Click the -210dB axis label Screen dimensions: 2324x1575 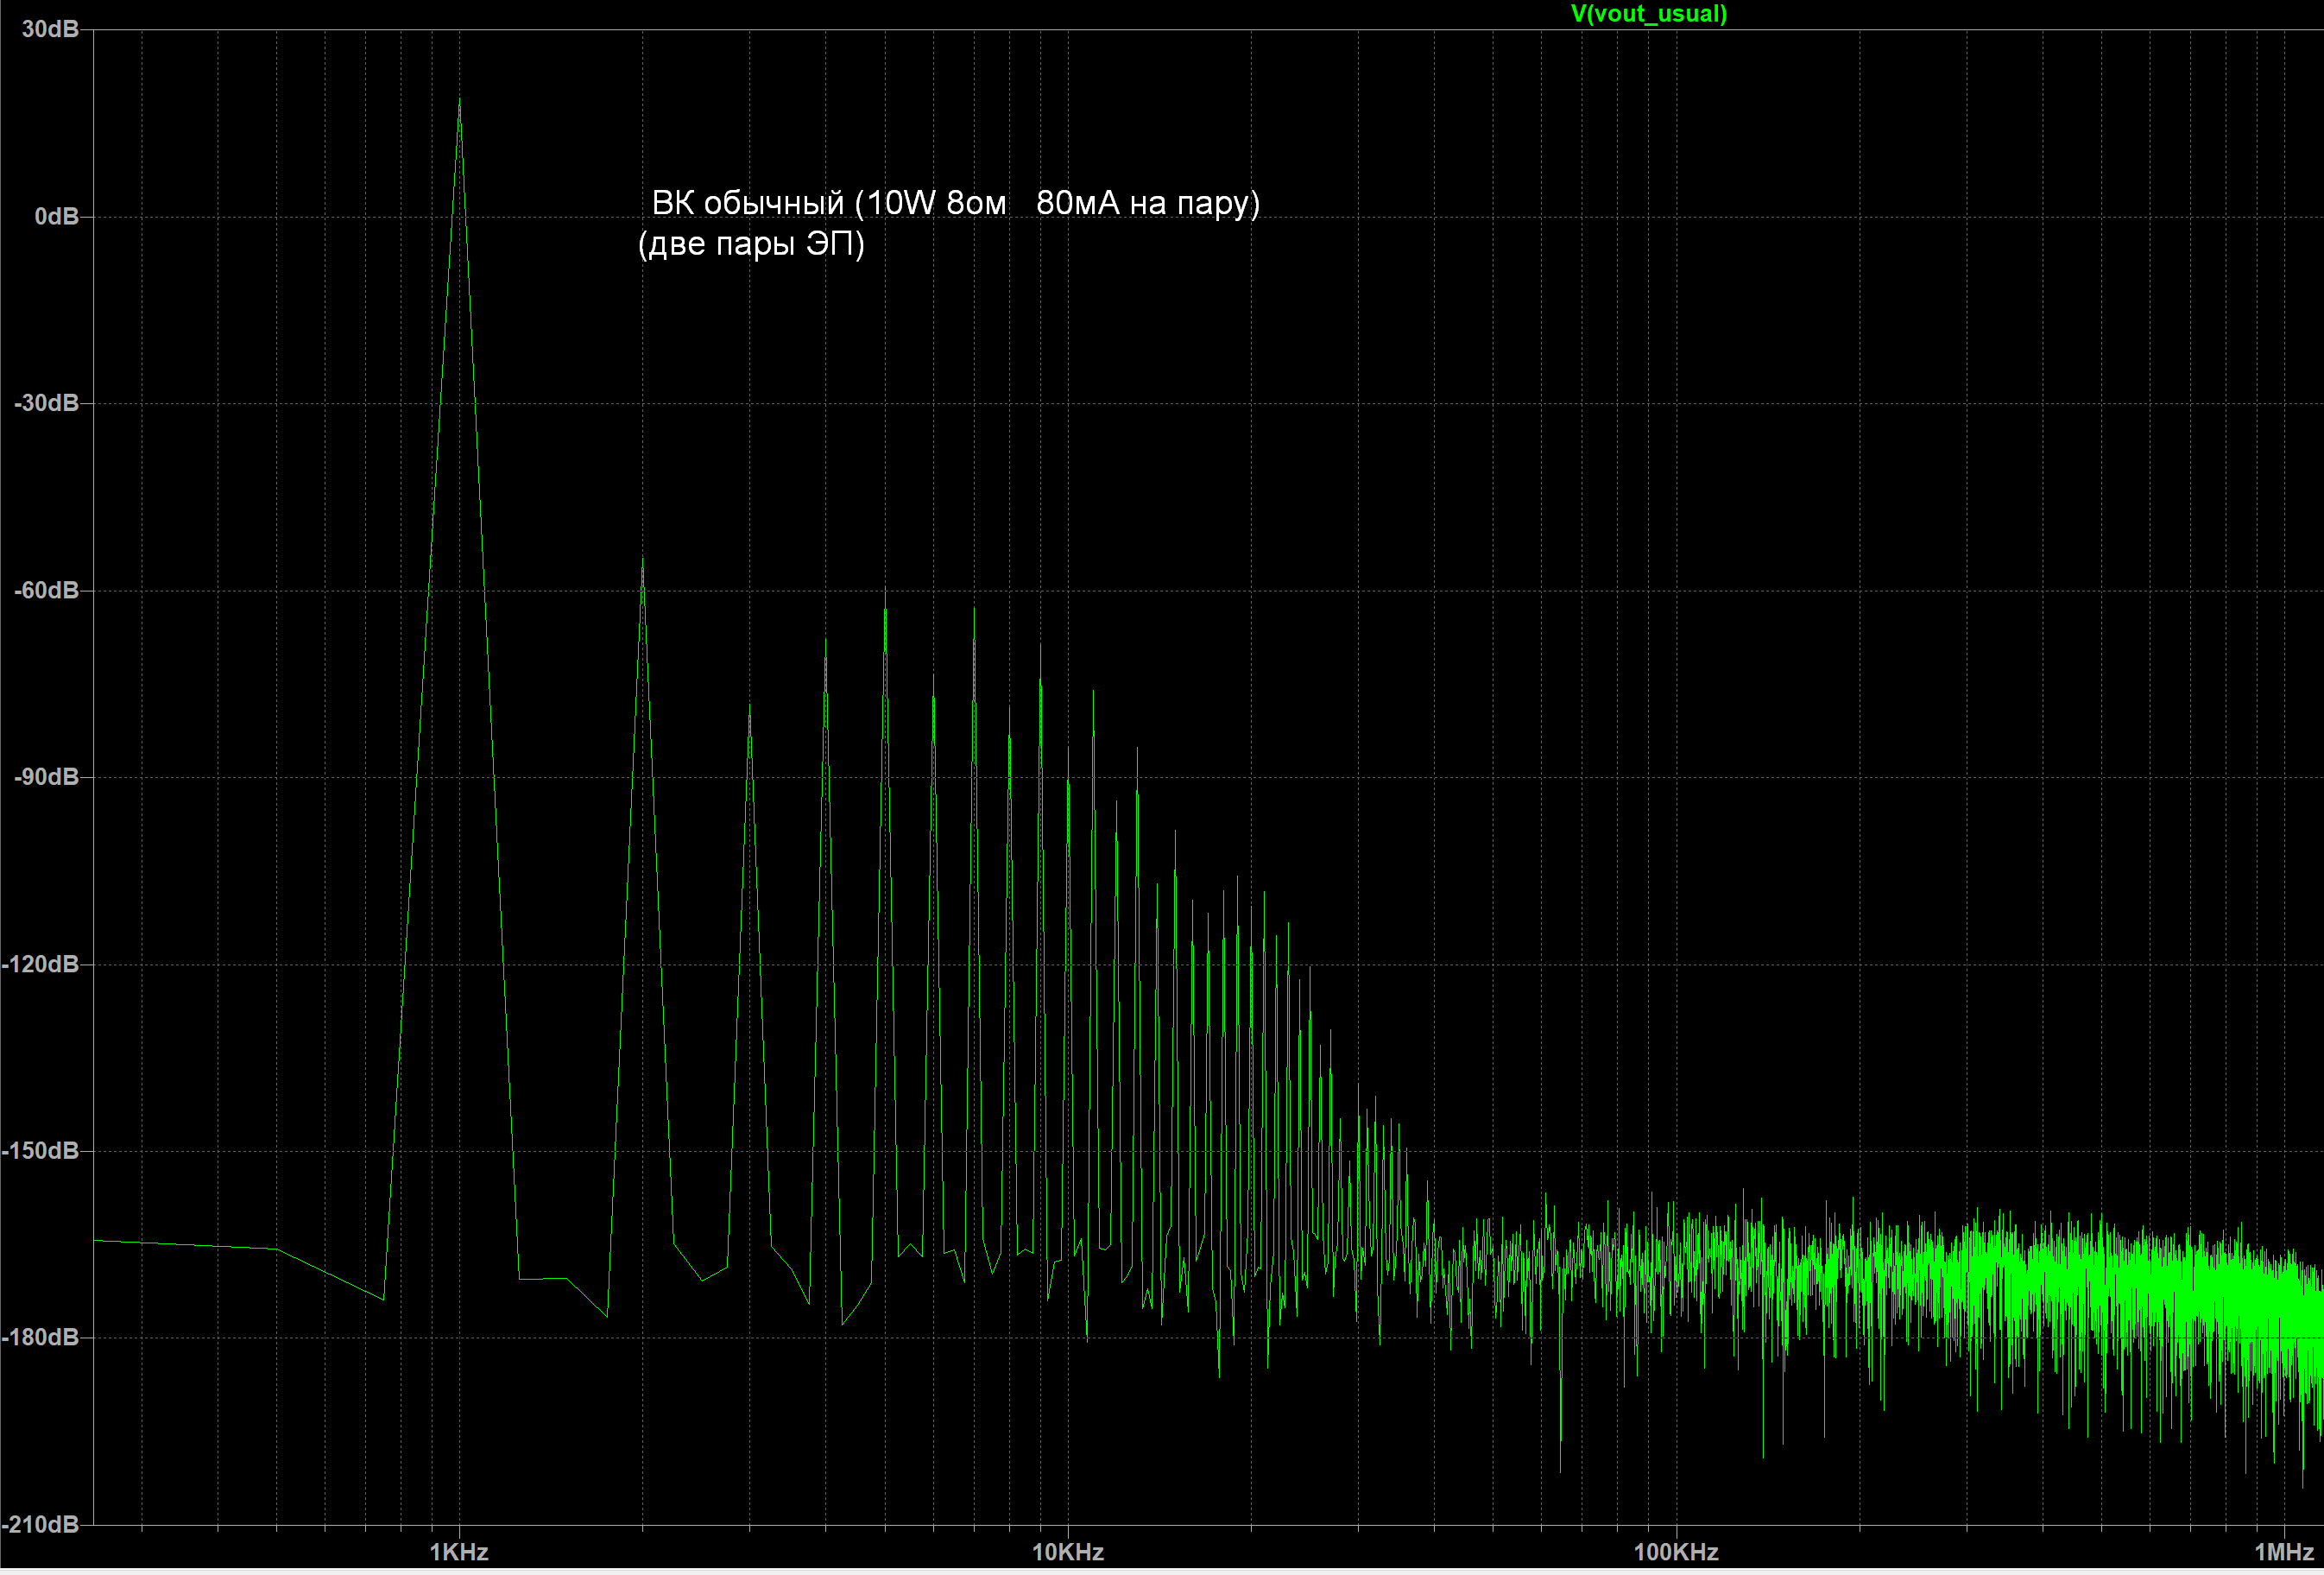pos(40,1524)
